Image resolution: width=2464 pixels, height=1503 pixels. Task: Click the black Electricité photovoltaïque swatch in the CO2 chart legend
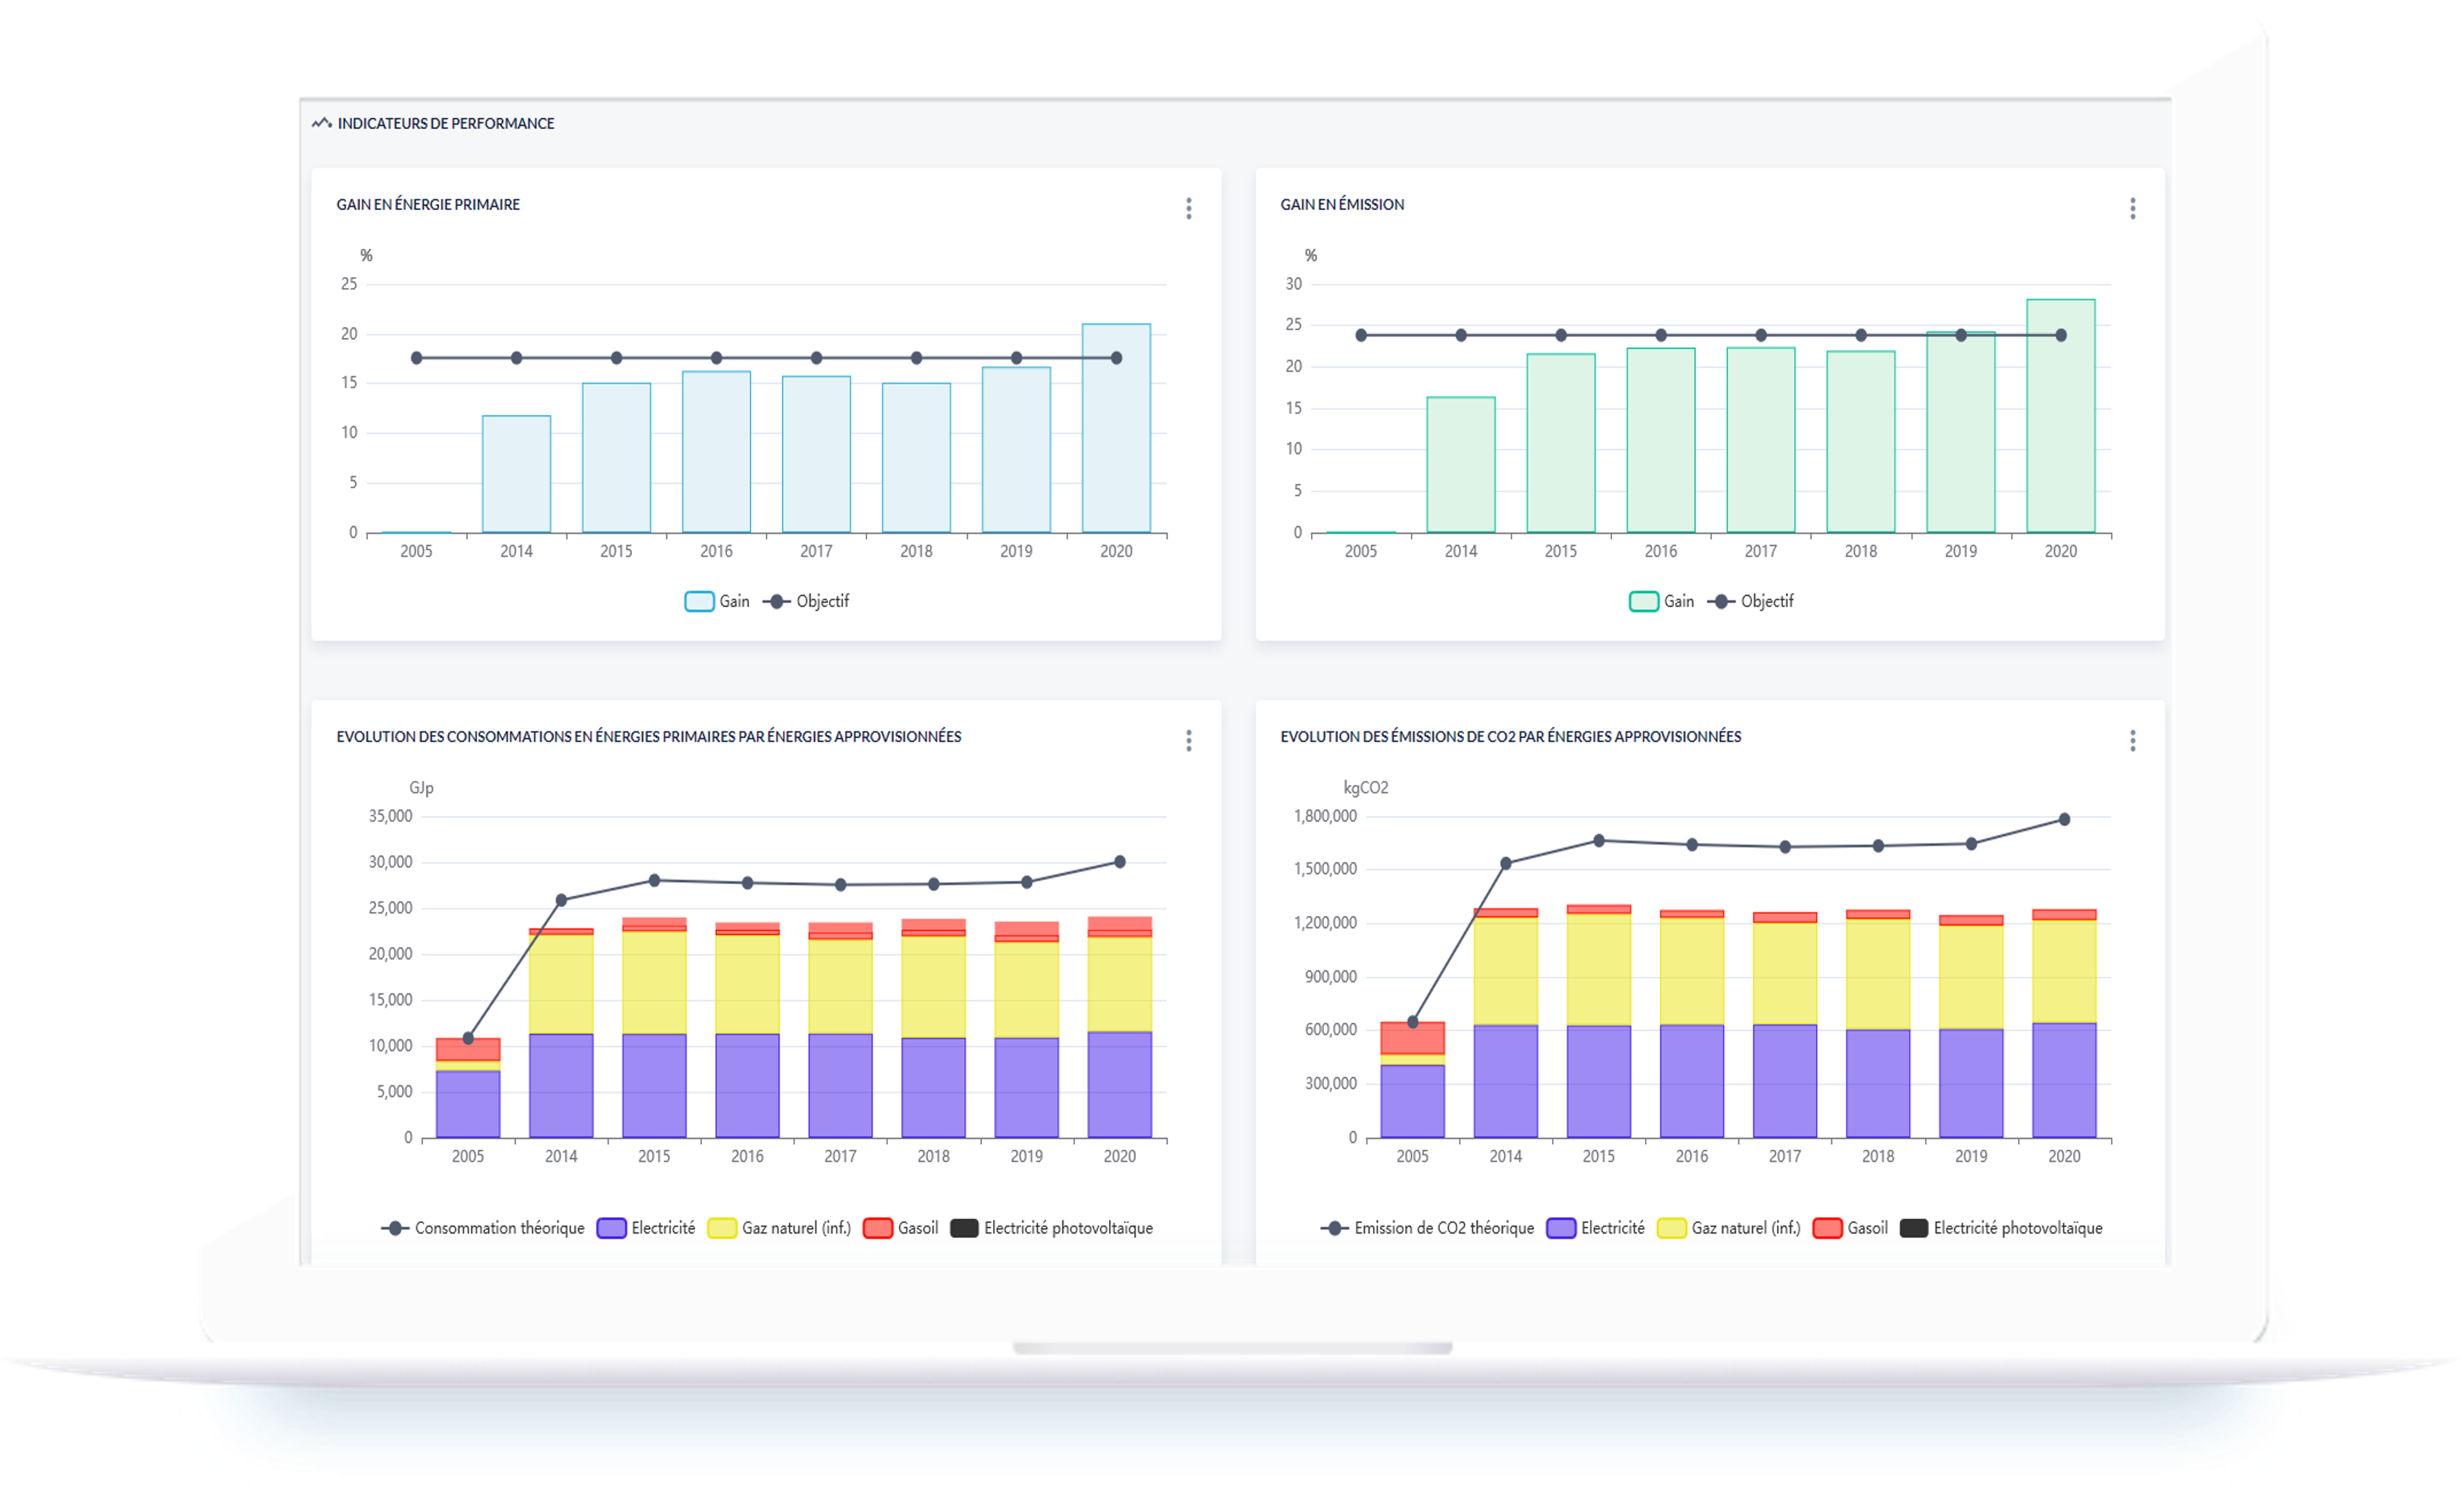1913,1228
